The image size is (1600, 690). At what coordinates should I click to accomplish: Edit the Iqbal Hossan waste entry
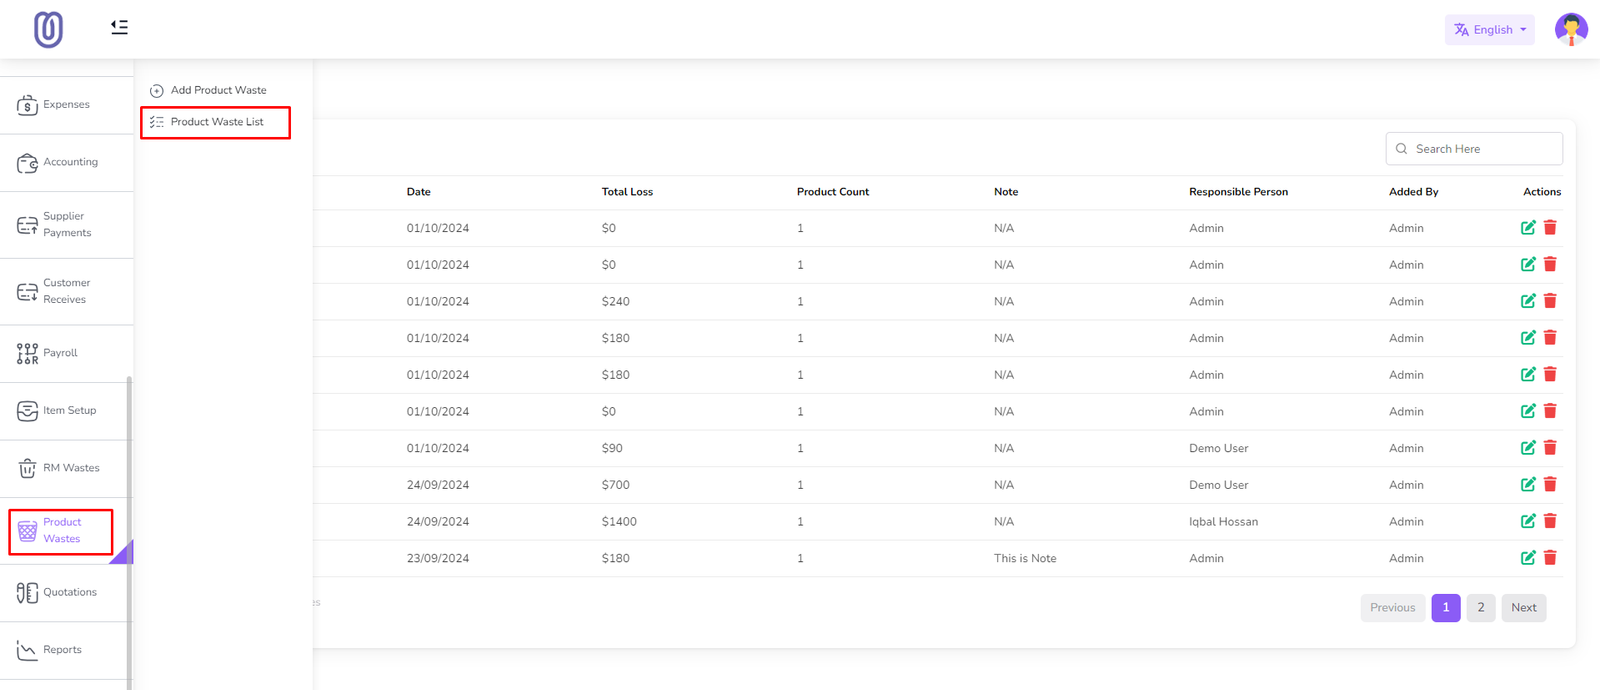click(x=1527, y=521)
